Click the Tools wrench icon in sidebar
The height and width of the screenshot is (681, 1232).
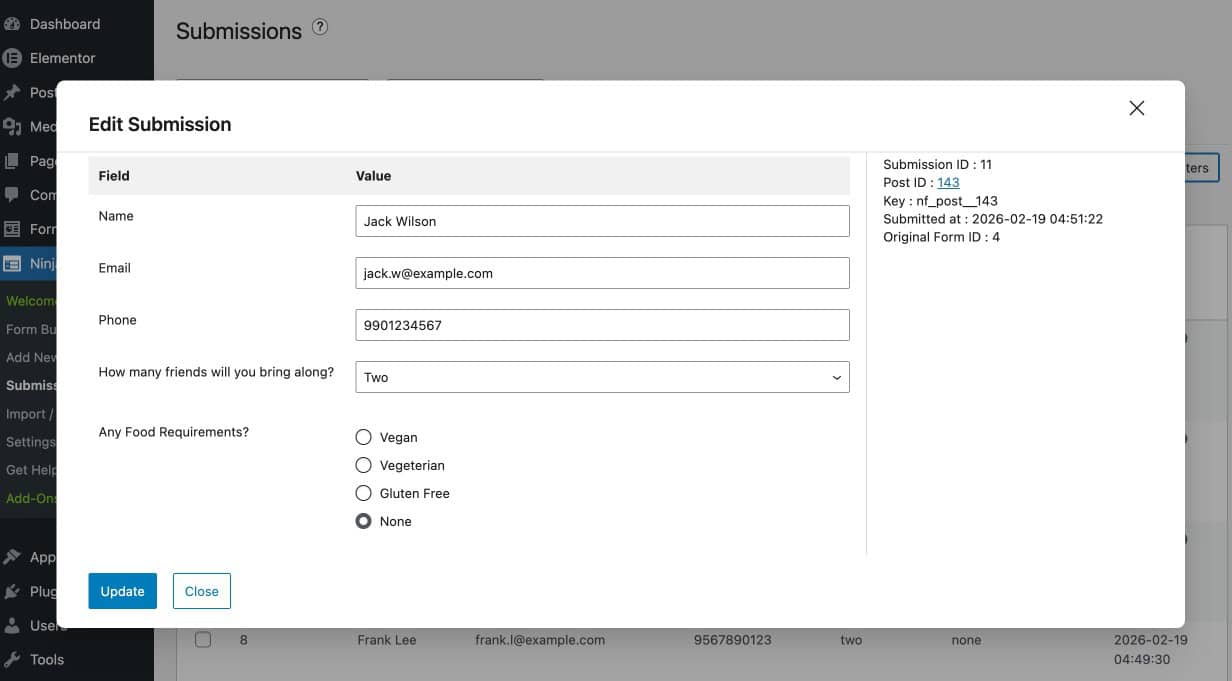coord(13,659)
